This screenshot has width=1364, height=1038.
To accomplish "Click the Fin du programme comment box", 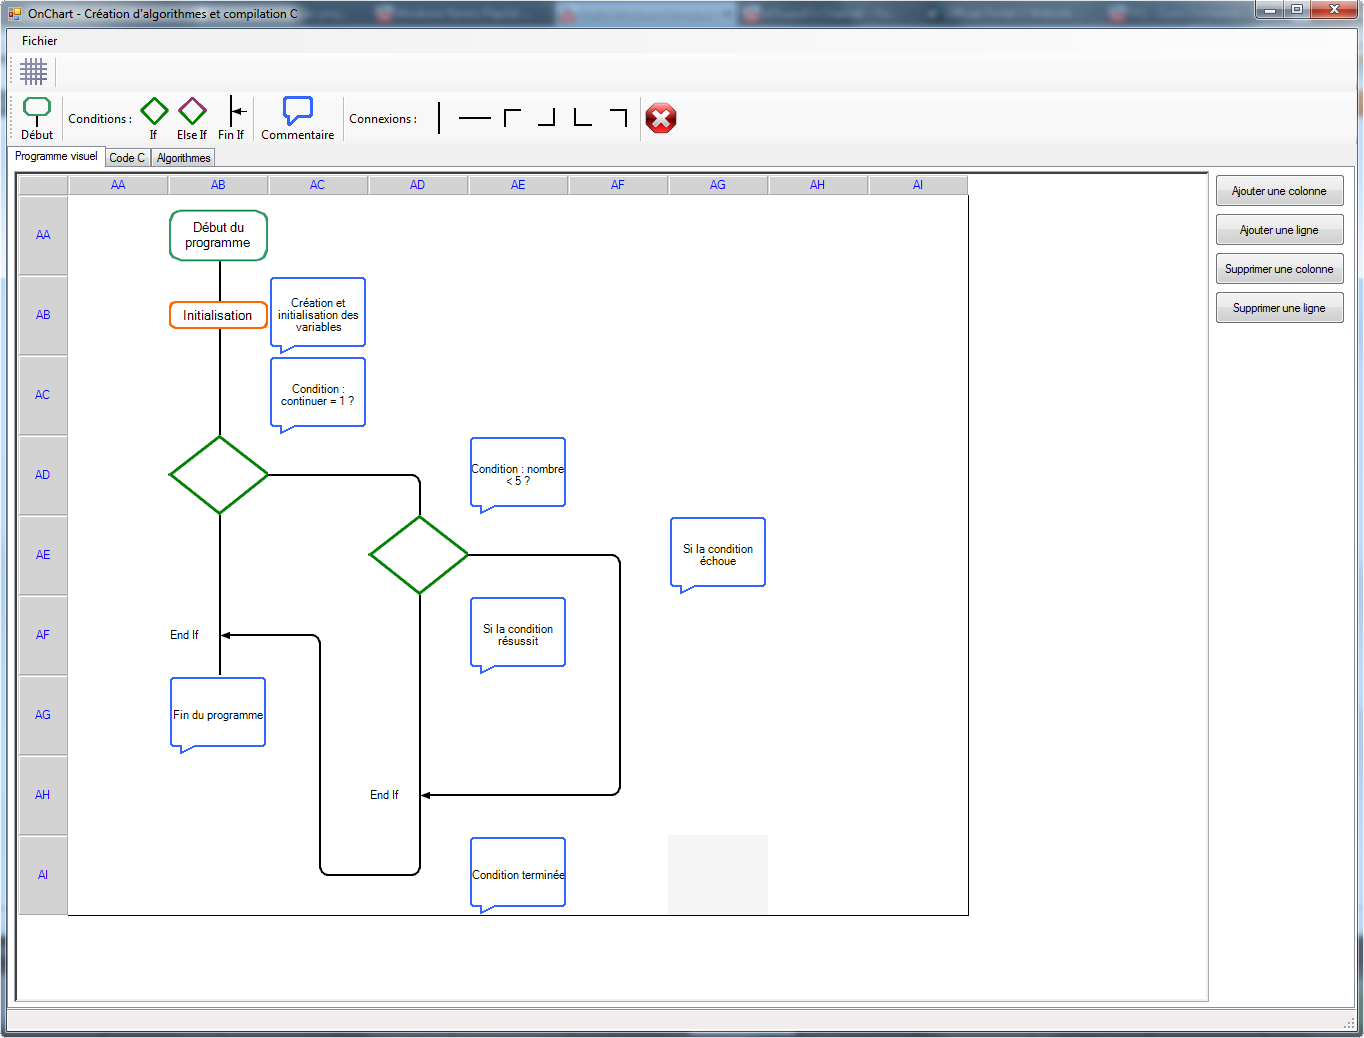I will pyautogui.click(x=217, y=712).
